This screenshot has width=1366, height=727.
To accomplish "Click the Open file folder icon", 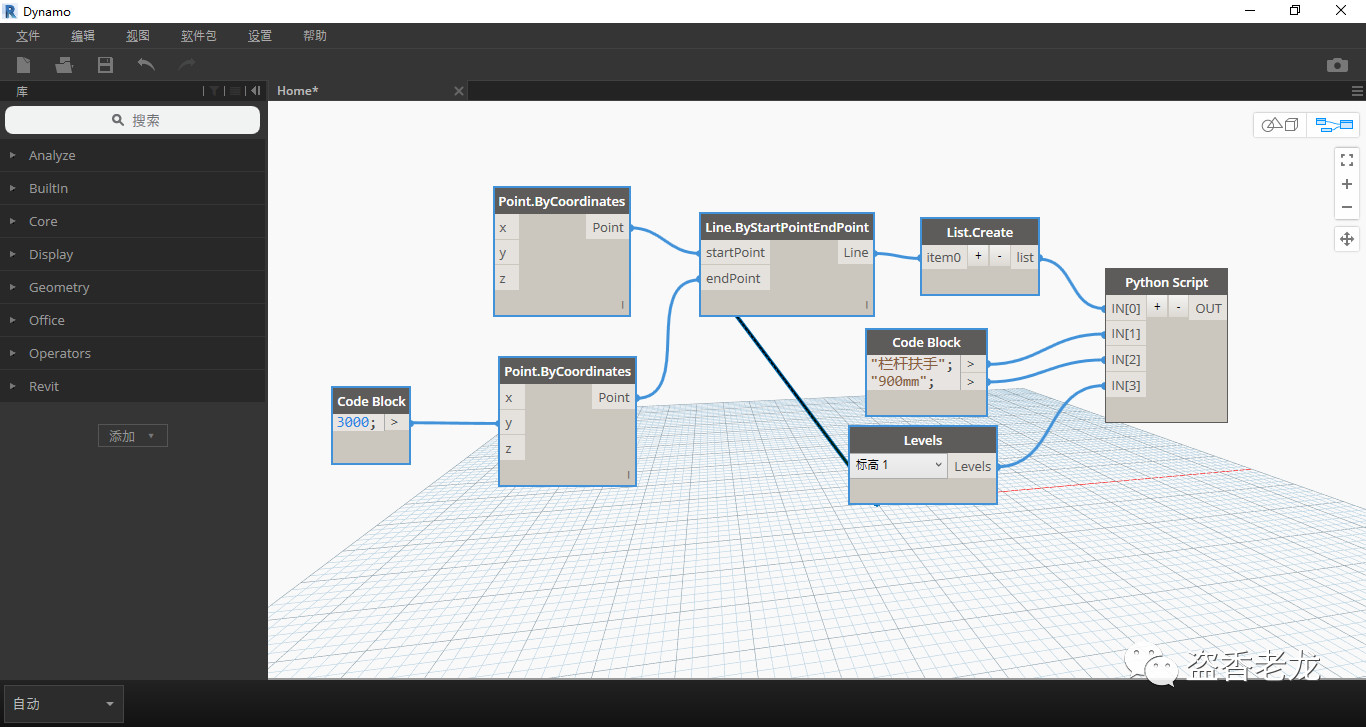I will click(64, 65).
